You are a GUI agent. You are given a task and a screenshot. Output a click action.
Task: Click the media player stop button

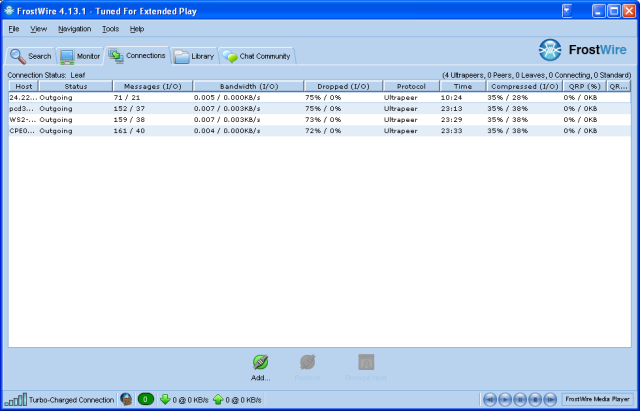click(535, 399)
